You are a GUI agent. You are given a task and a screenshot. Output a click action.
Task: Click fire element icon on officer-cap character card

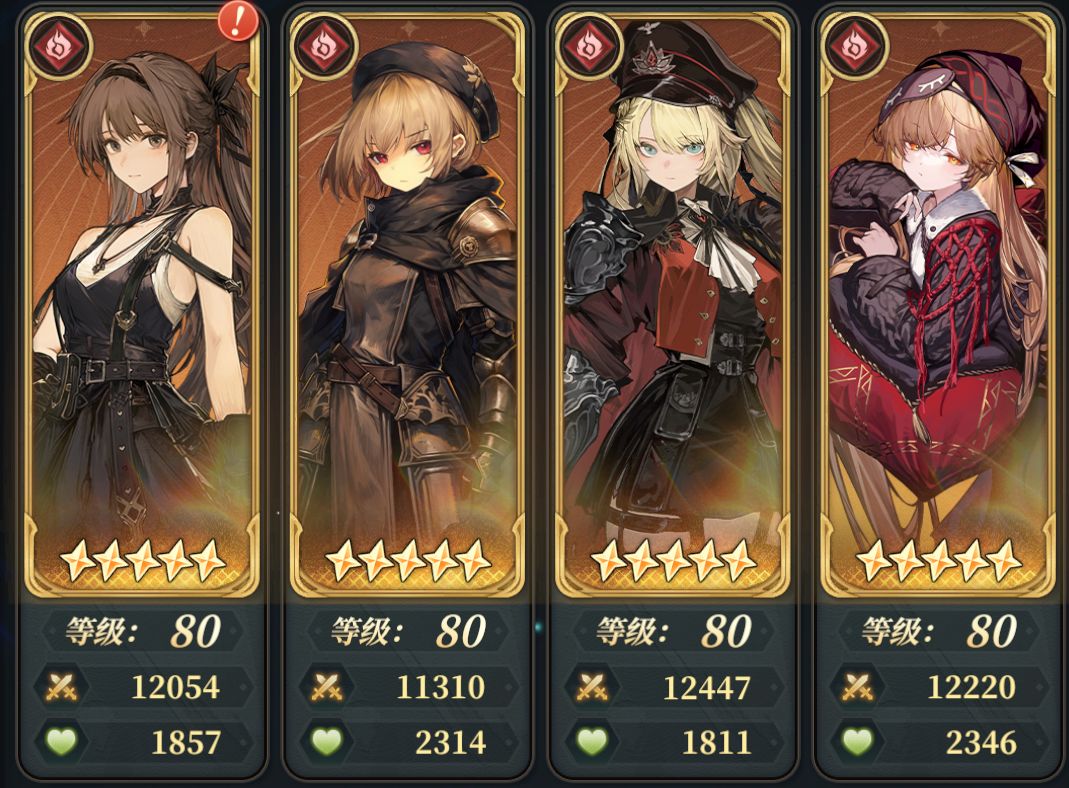pos(589,46)
